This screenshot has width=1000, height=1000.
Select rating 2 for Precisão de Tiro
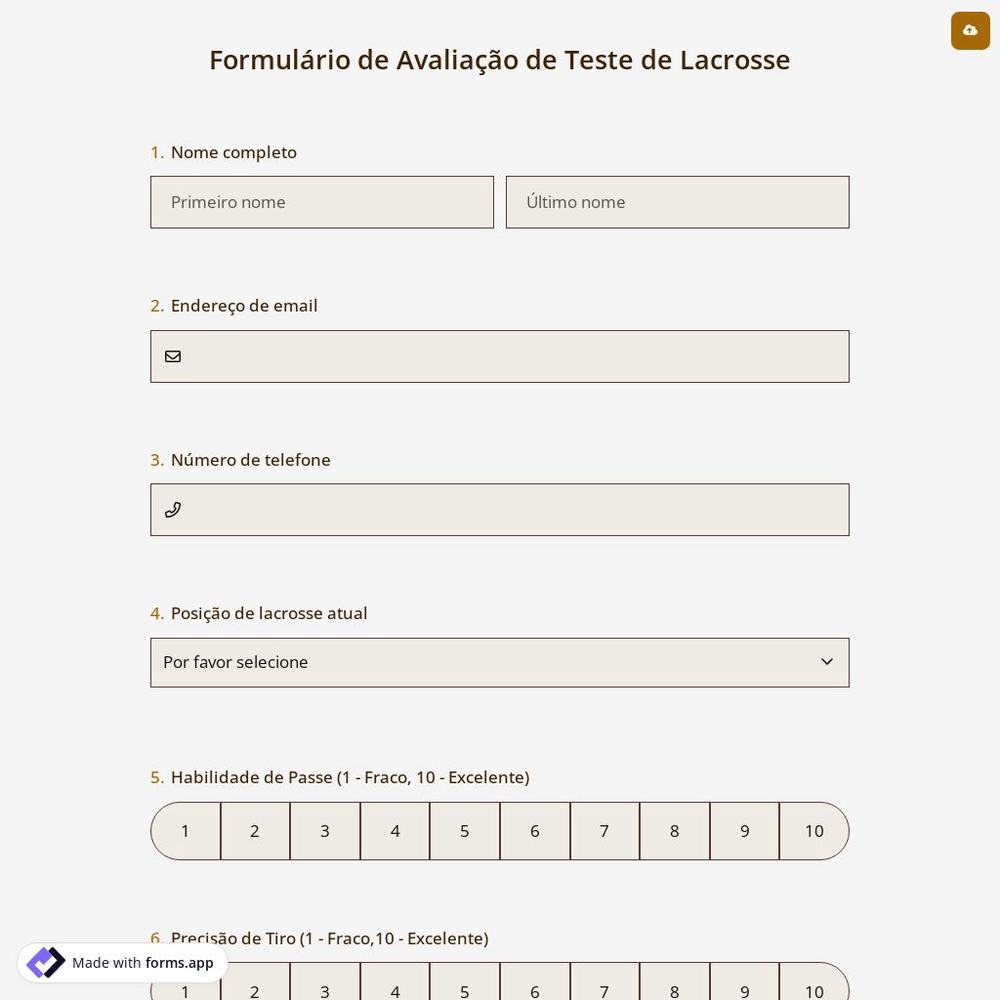255,991
